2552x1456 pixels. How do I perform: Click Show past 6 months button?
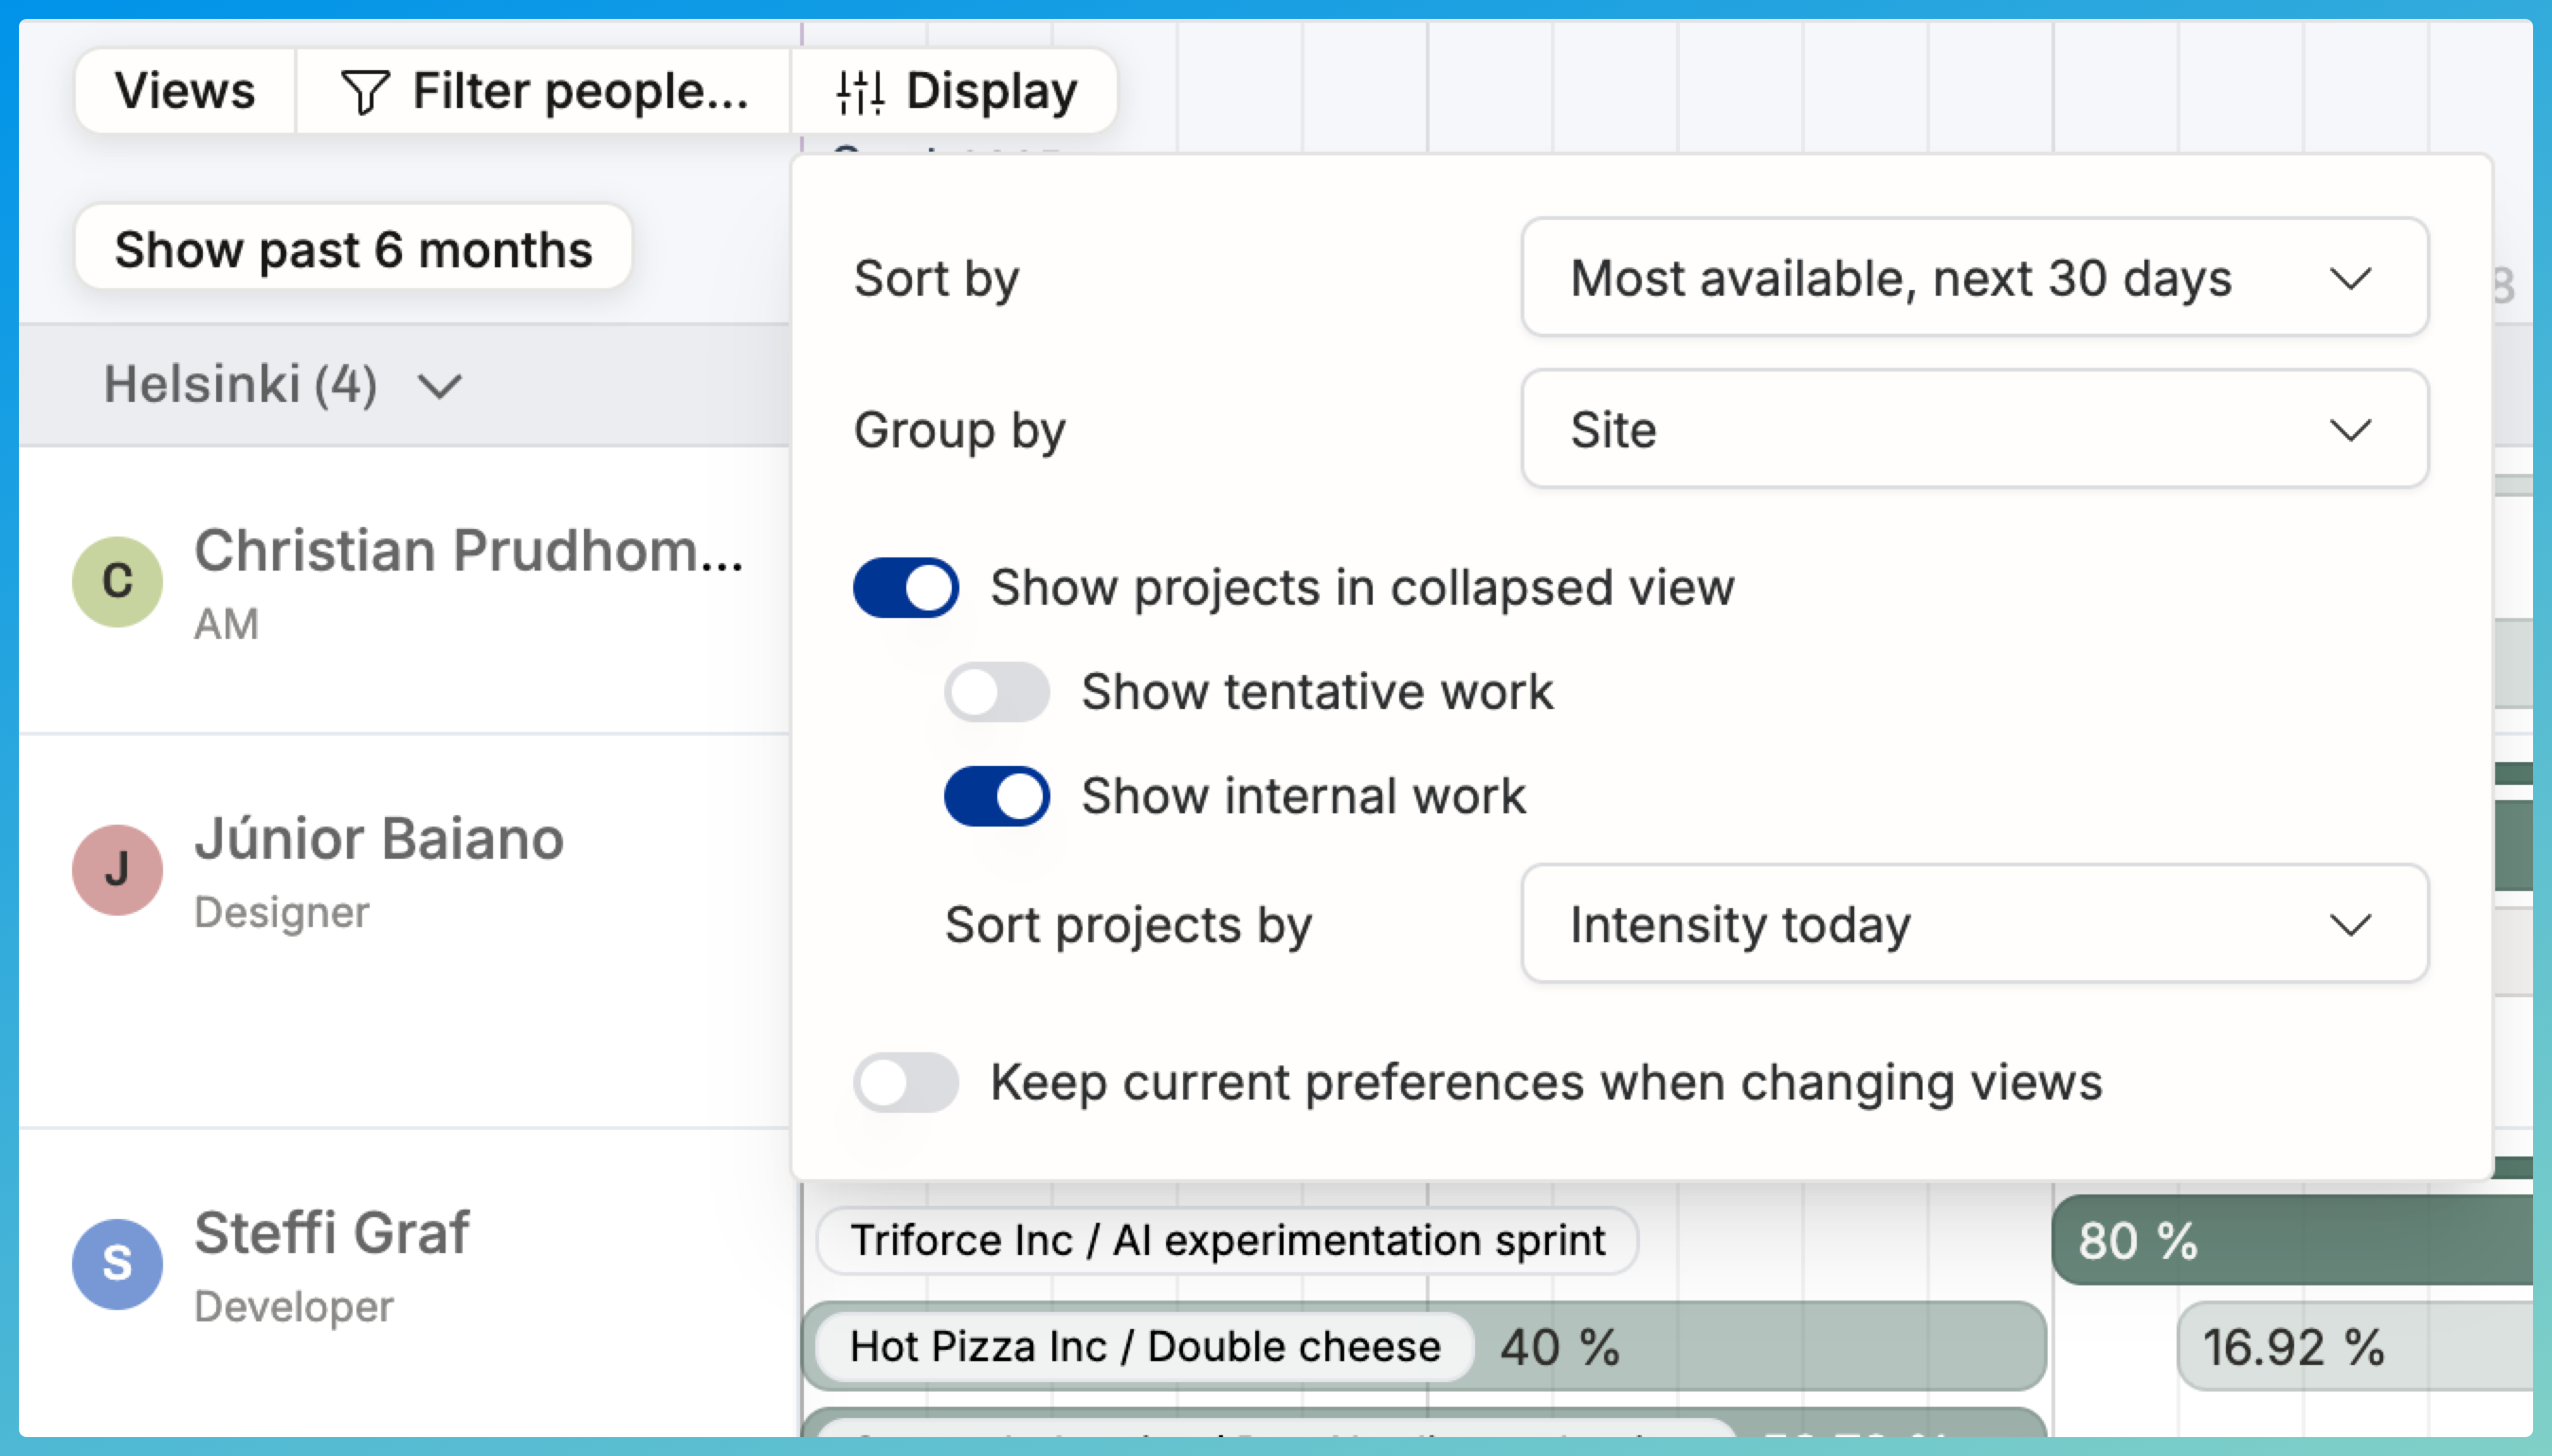pos(353,248)
